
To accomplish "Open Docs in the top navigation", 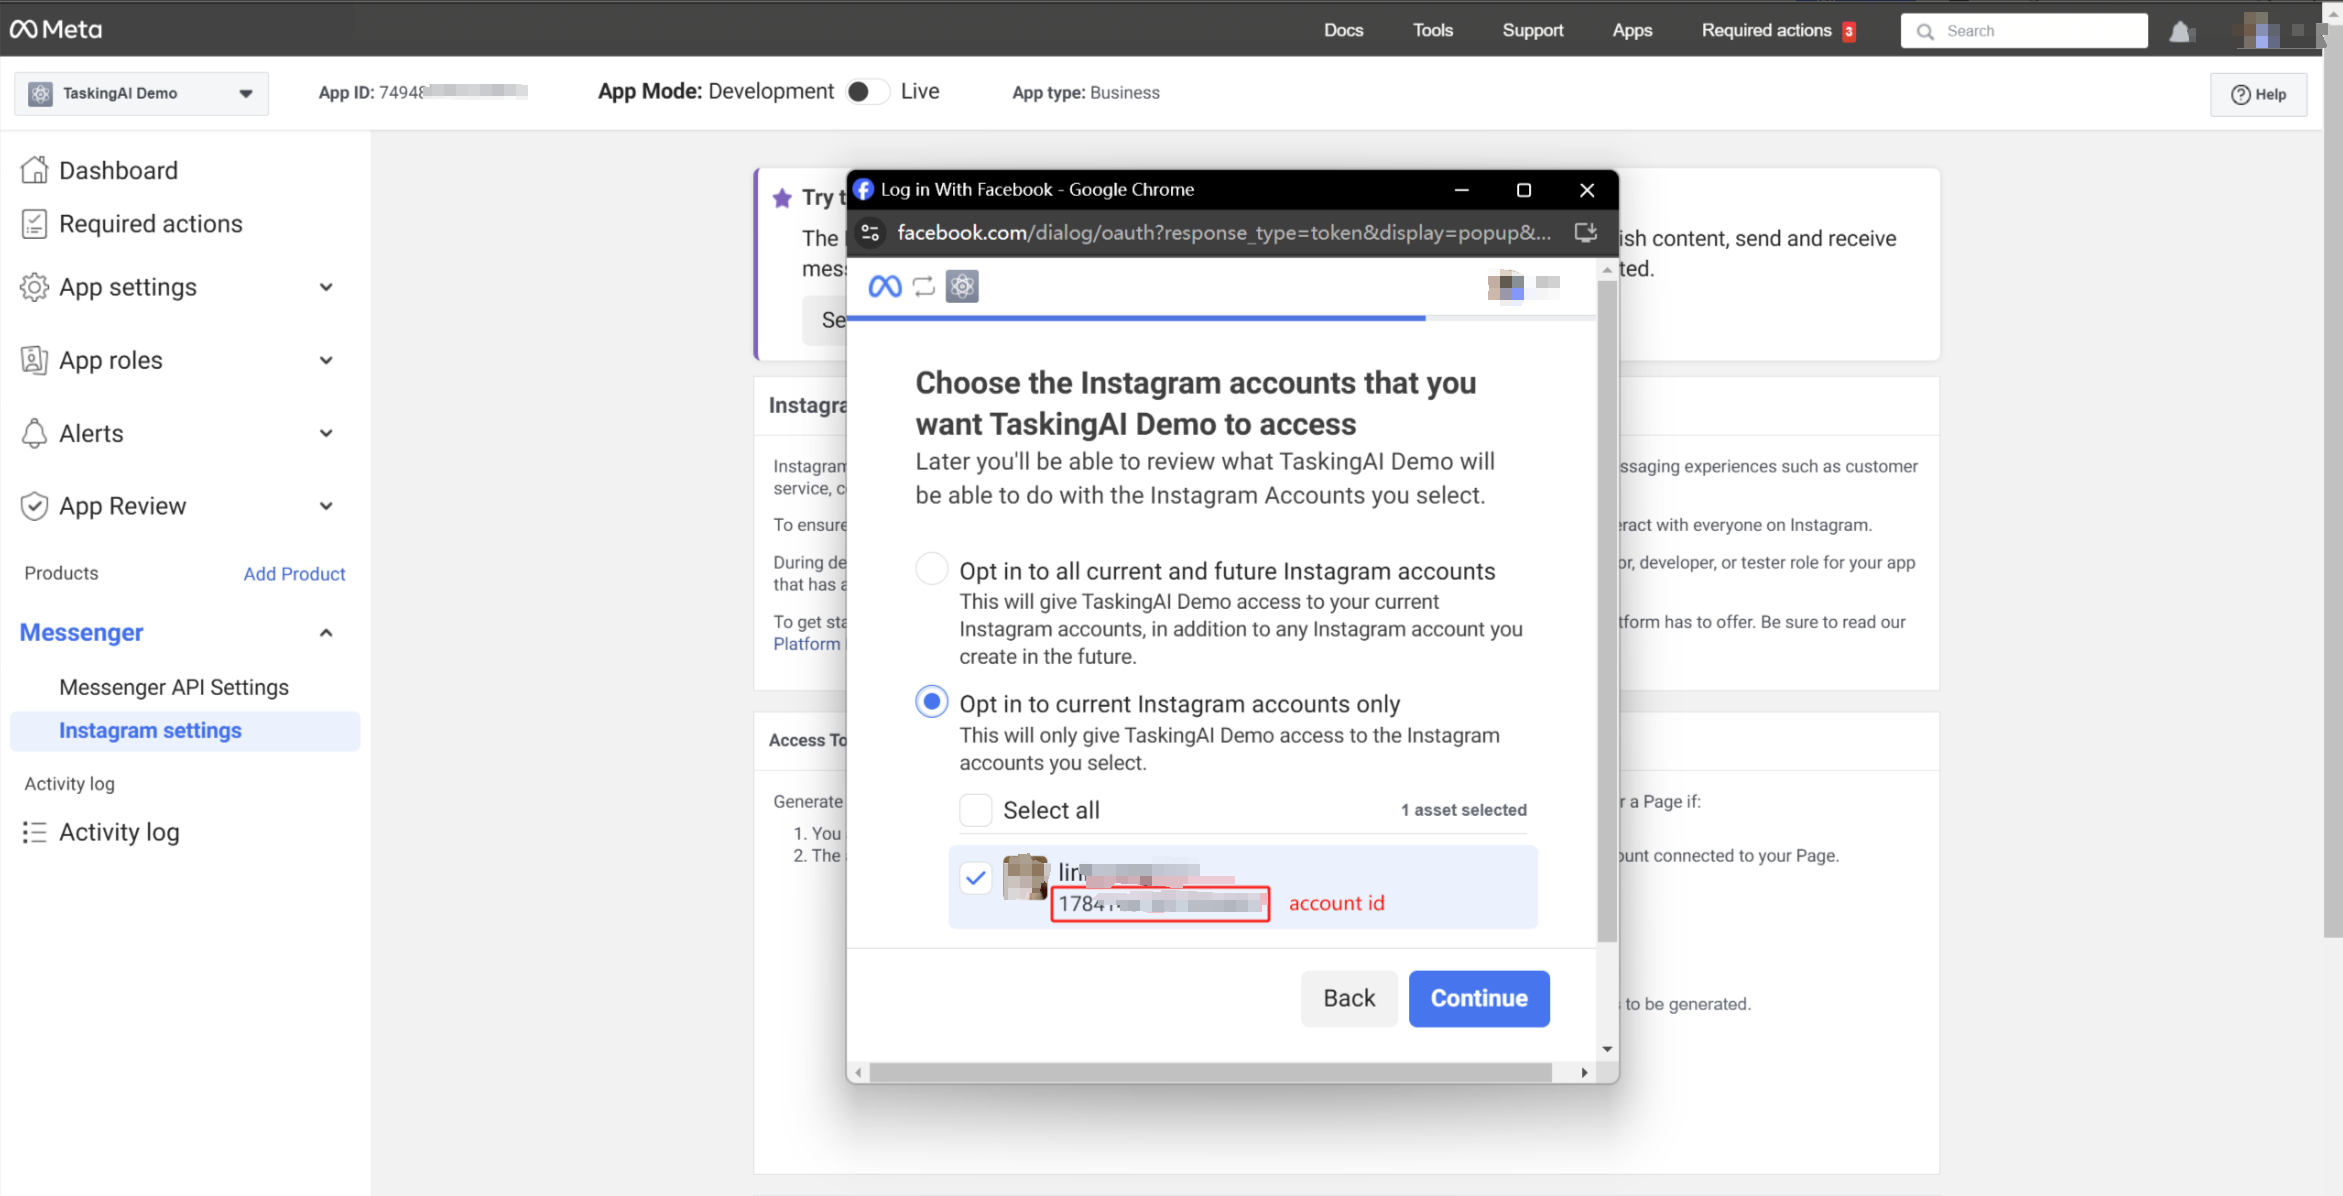I will pyautogui.click(x=1343, y=30).
